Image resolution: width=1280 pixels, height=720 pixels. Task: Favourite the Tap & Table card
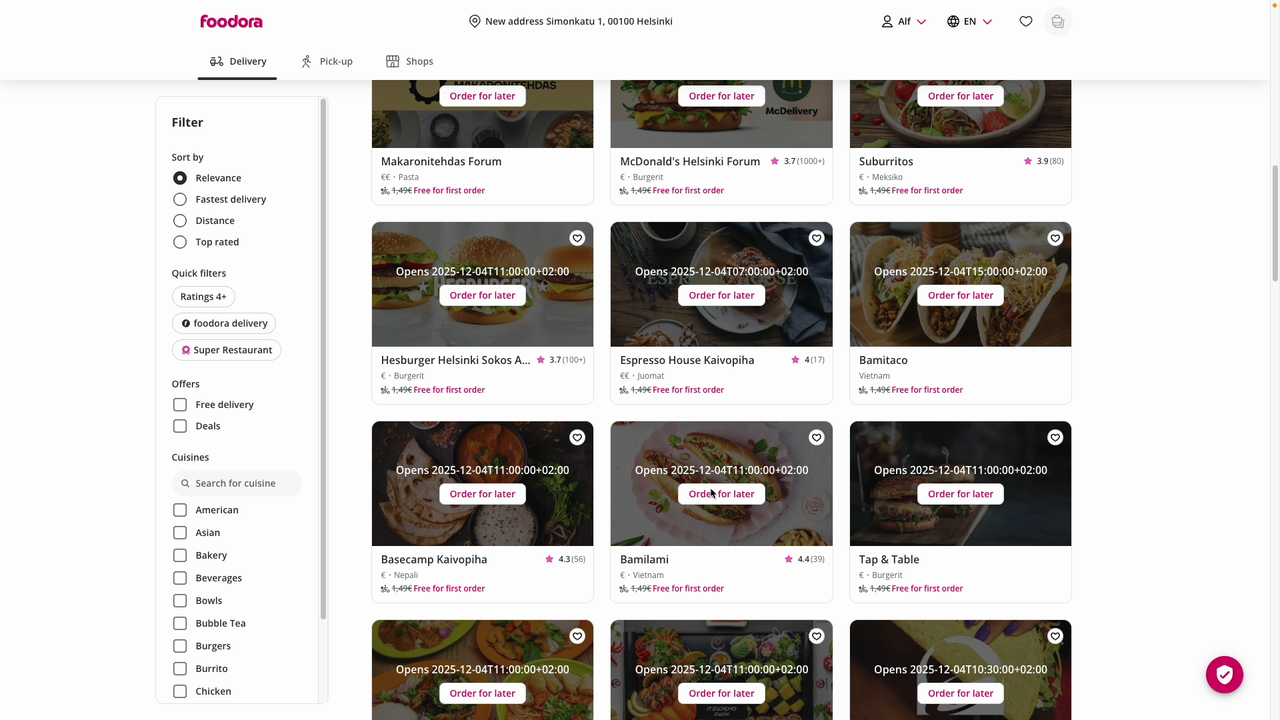tap(1055, 437)
